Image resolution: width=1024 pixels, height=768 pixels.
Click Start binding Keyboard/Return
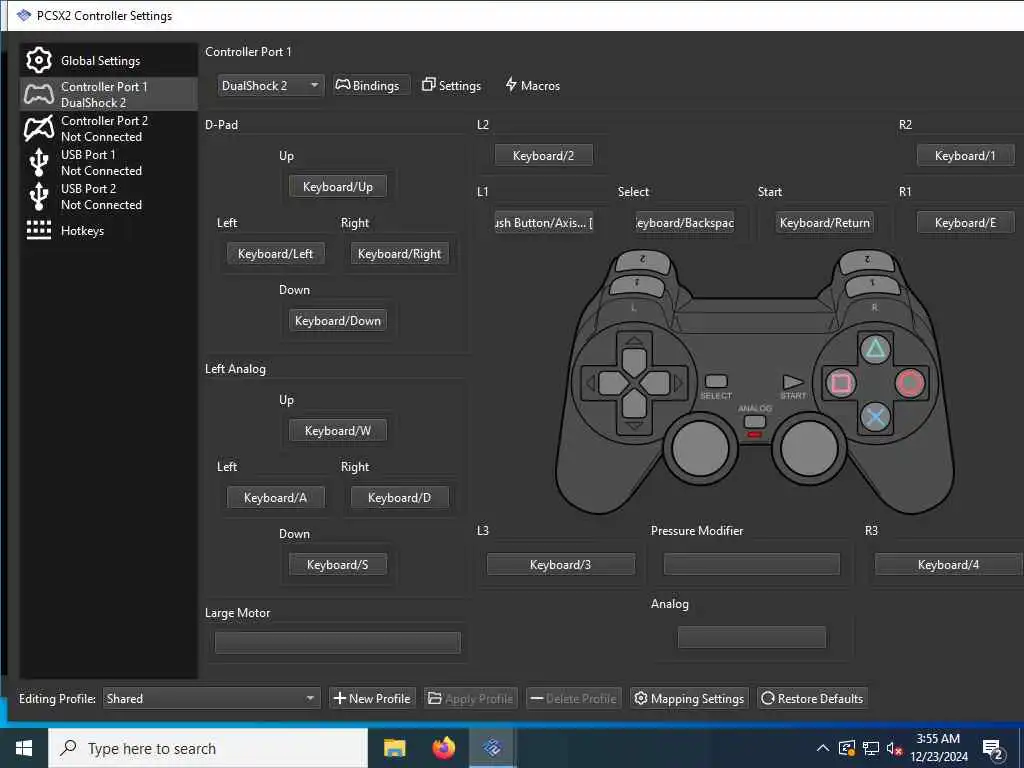click(825, 223)
